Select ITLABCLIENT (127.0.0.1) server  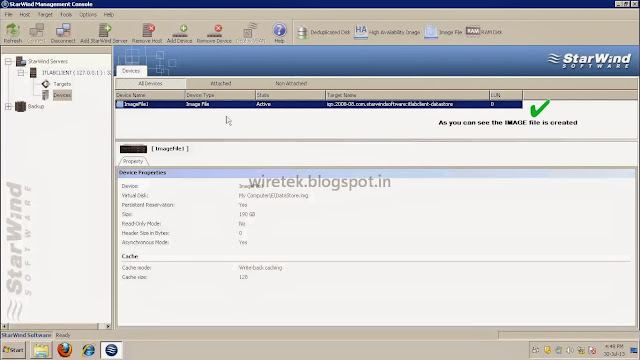click(76, 73)
